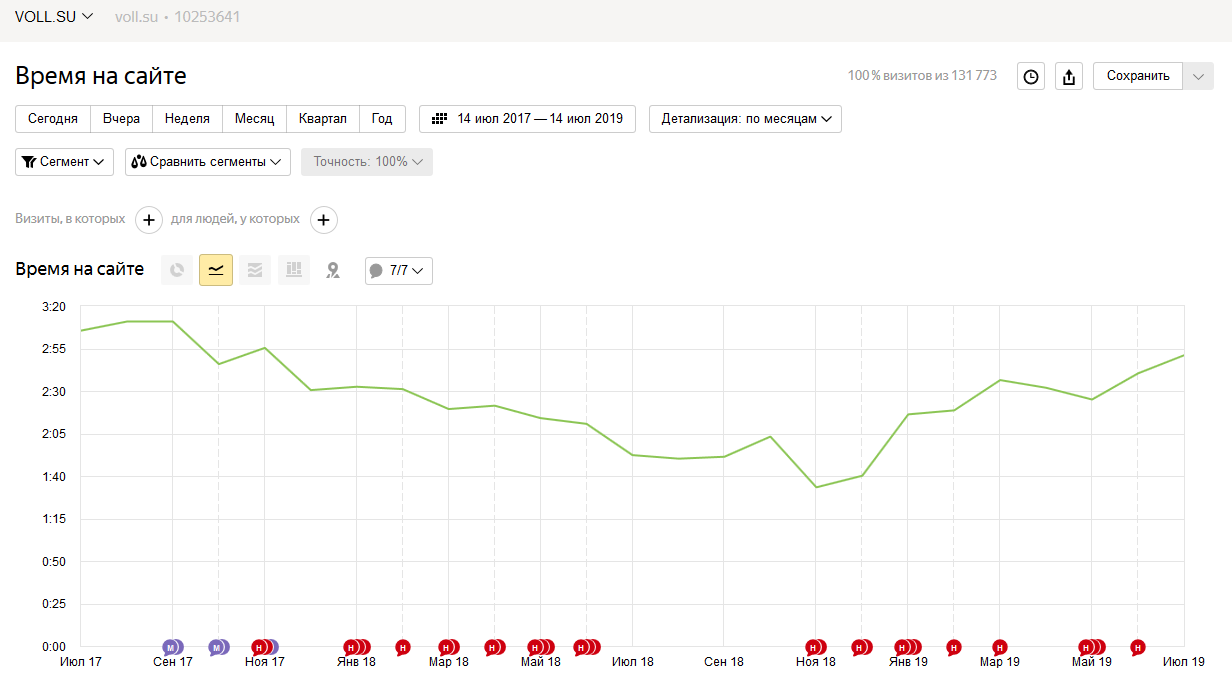Click red annotation marker at Ноя 18

813,648
